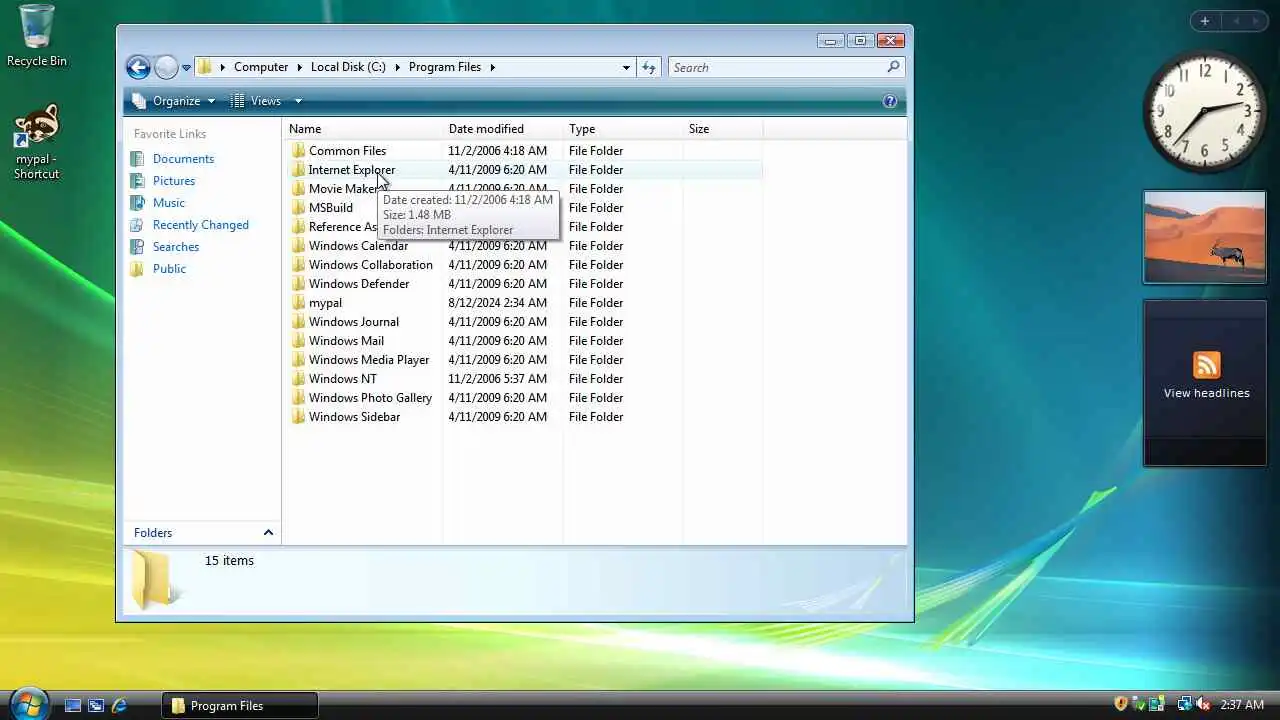Open the Recycle Bin desktop icon
The height and width of the screenshot is (720, 1280).
pos(37,36)
